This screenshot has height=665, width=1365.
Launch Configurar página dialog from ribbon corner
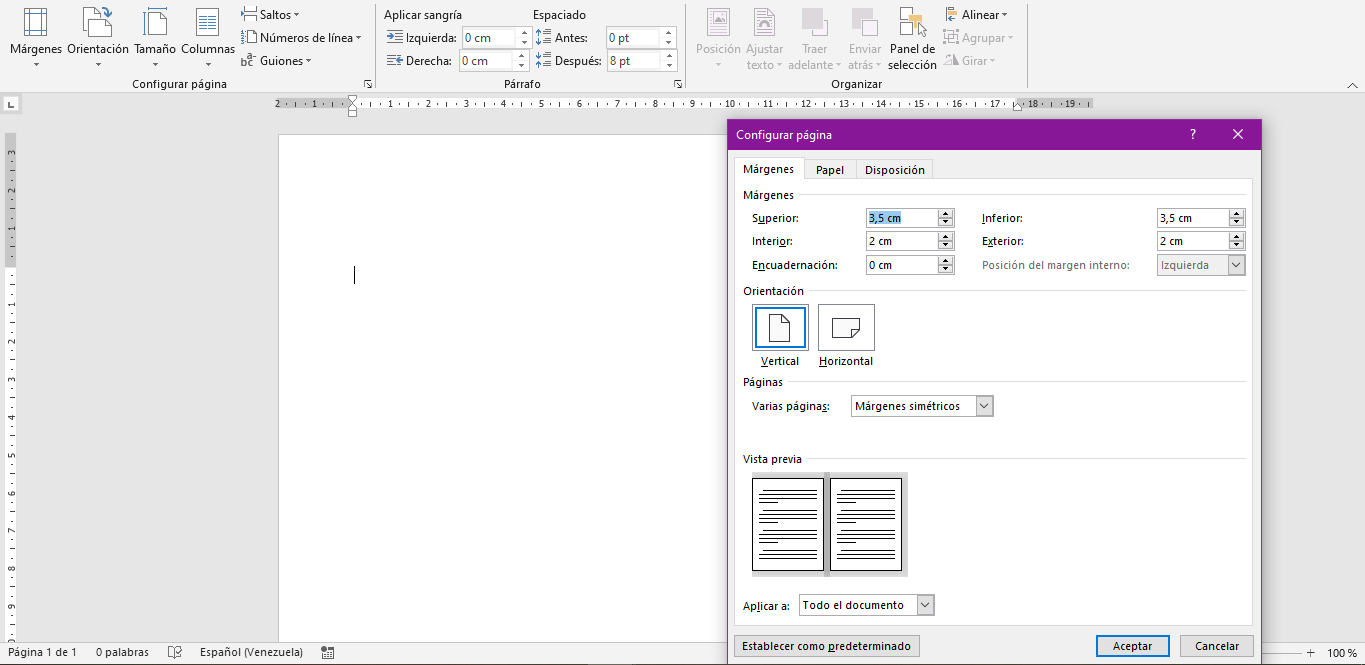pyautogui.click(x=368, y=85)
